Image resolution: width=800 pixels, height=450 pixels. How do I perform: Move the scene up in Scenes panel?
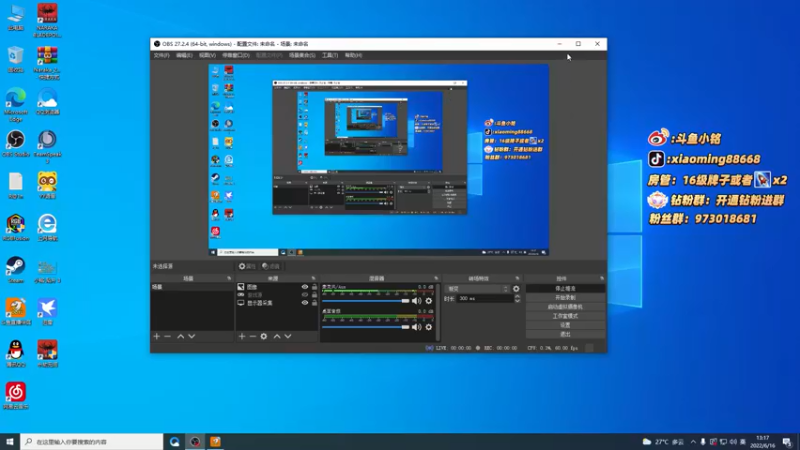[181, 336]
